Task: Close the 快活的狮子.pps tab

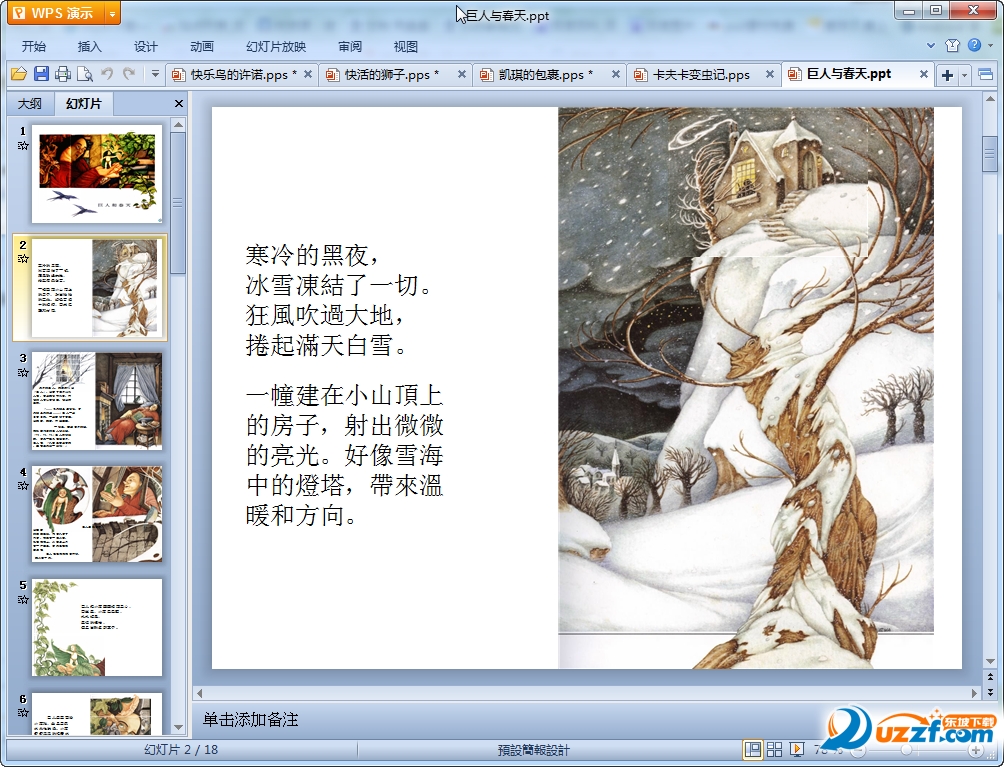Action: [461, 74]
